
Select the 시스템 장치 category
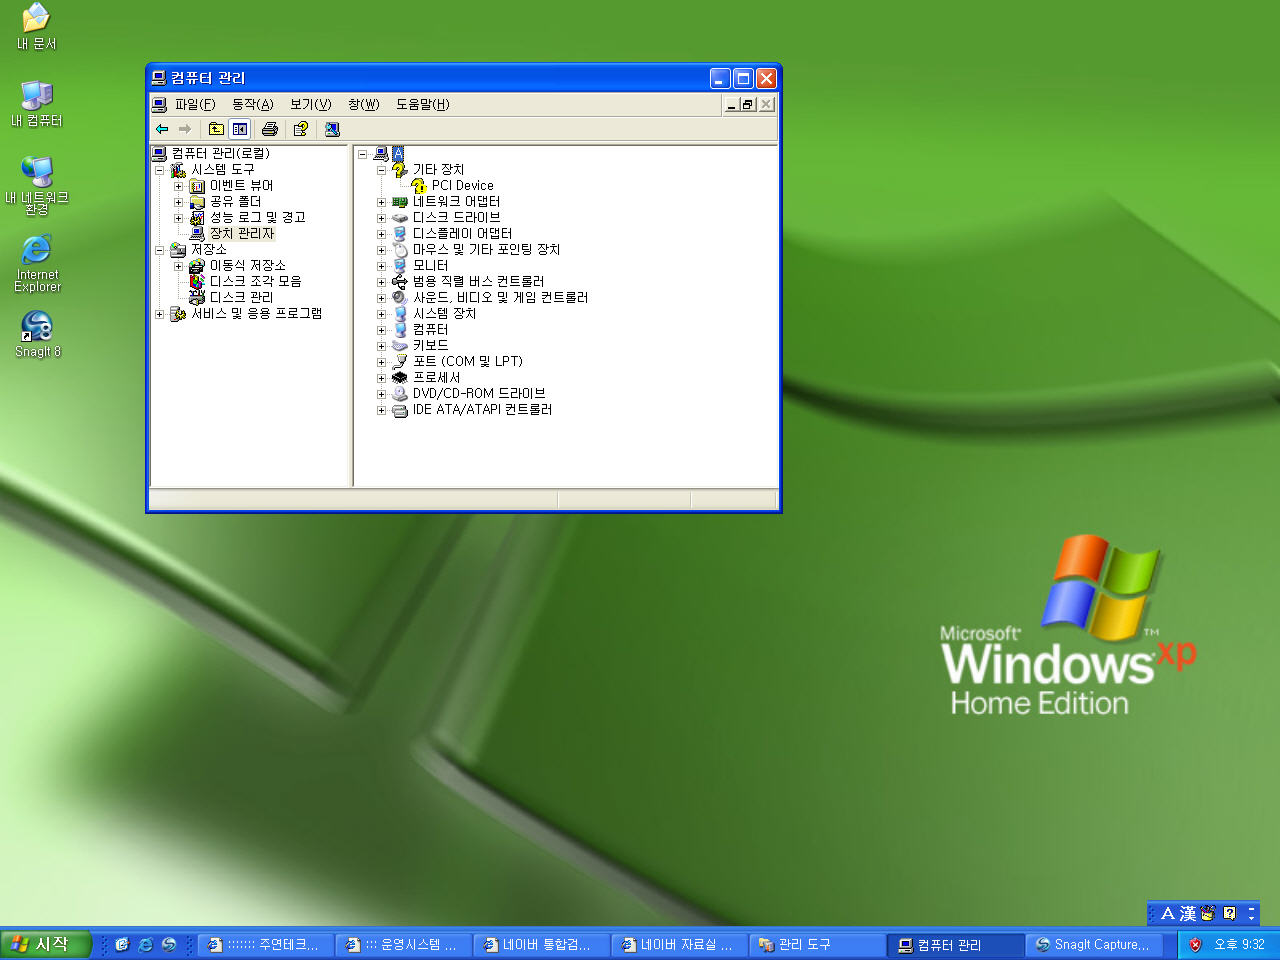[444, 313]
